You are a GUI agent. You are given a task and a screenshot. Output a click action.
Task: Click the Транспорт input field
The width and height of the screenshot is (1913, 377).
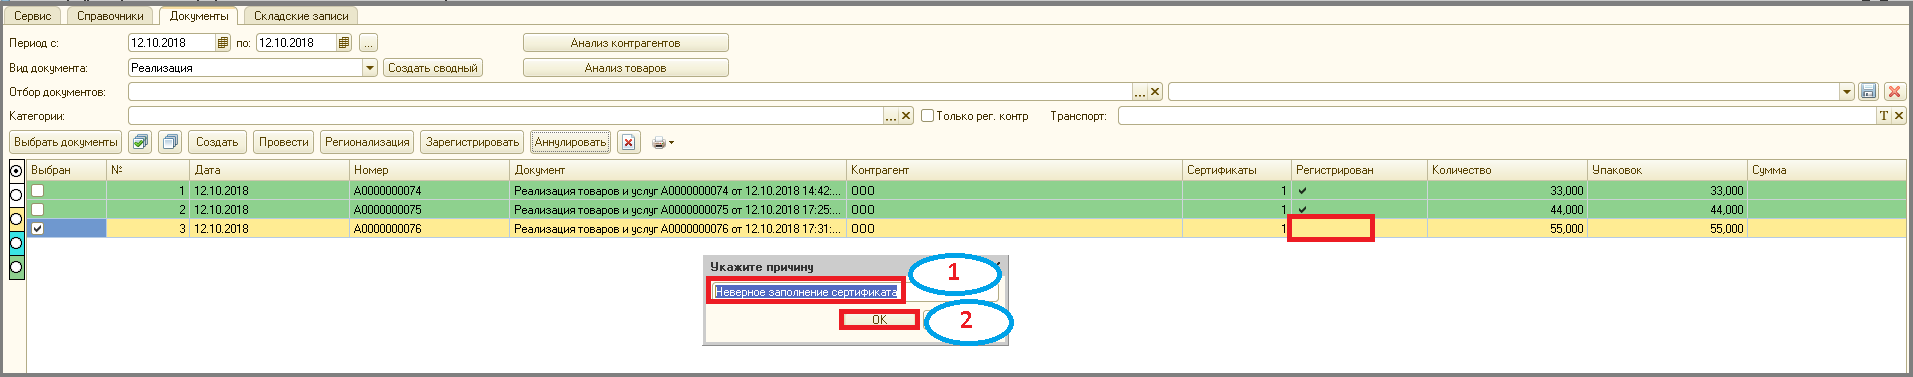point(1497,116)
